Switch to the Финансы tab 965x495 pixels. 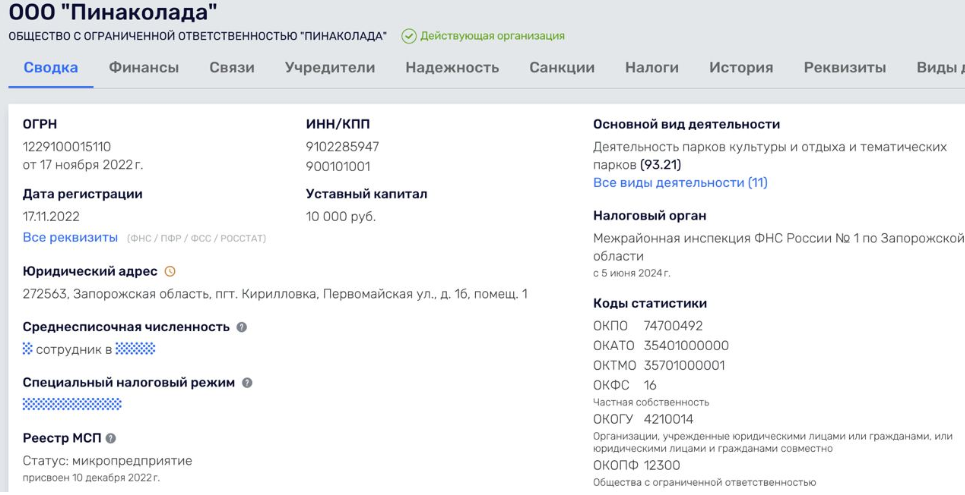point(143,68)
